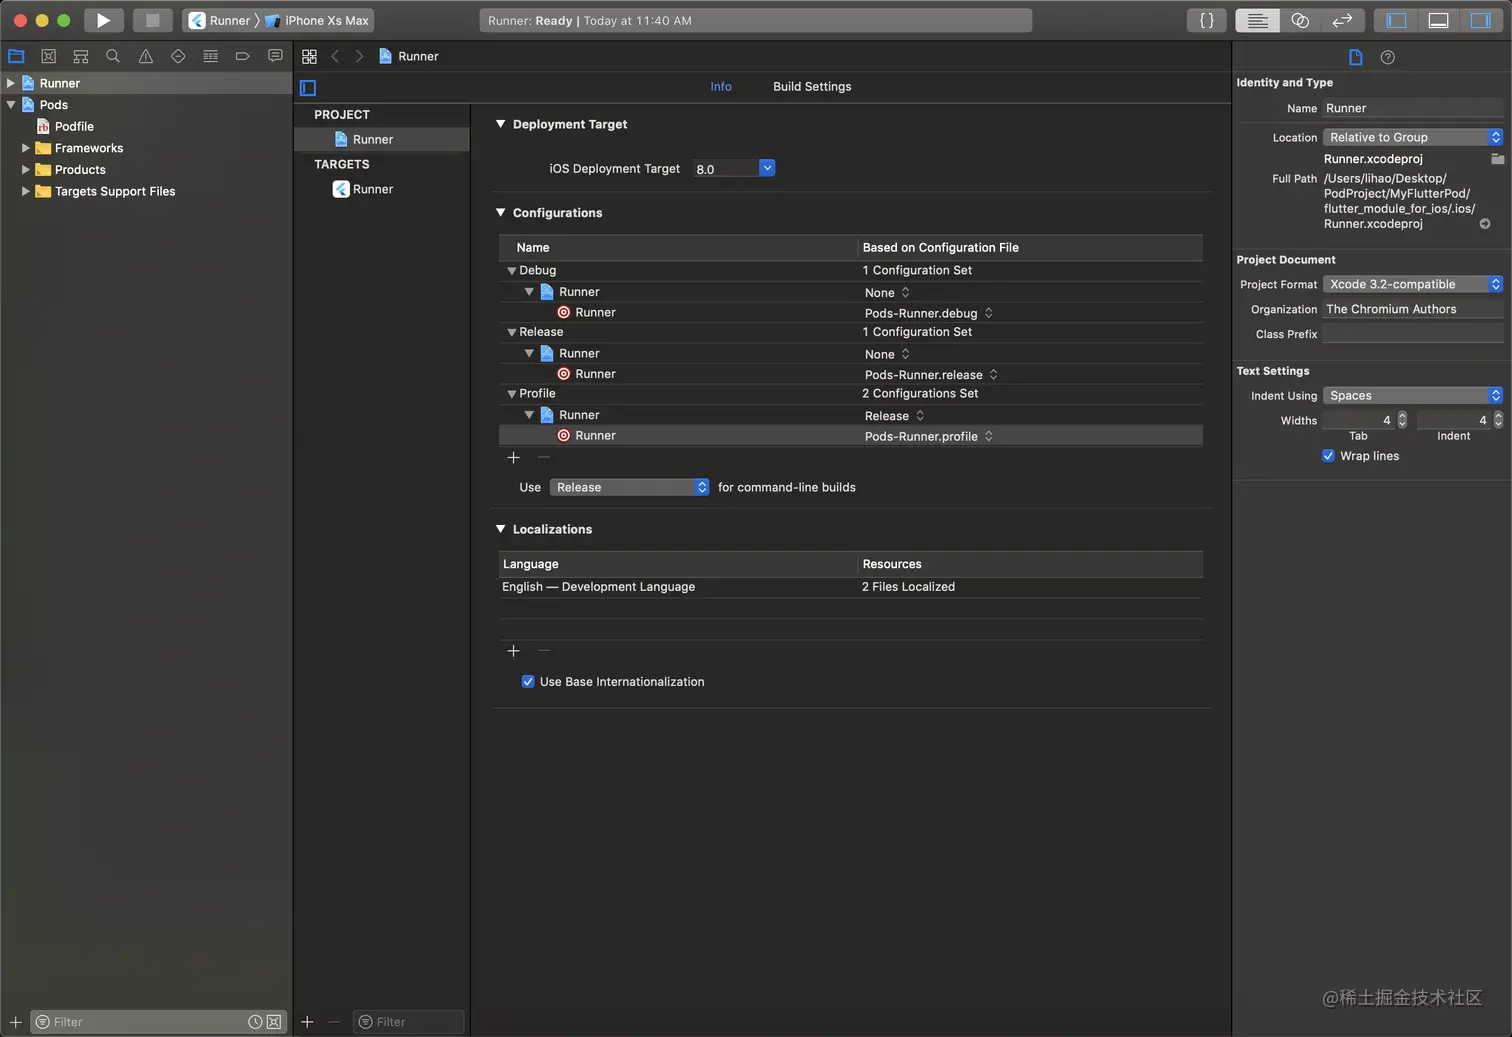Toggle the Debug area visibility
The image size is (1512, 1037).
[1438, 20]
